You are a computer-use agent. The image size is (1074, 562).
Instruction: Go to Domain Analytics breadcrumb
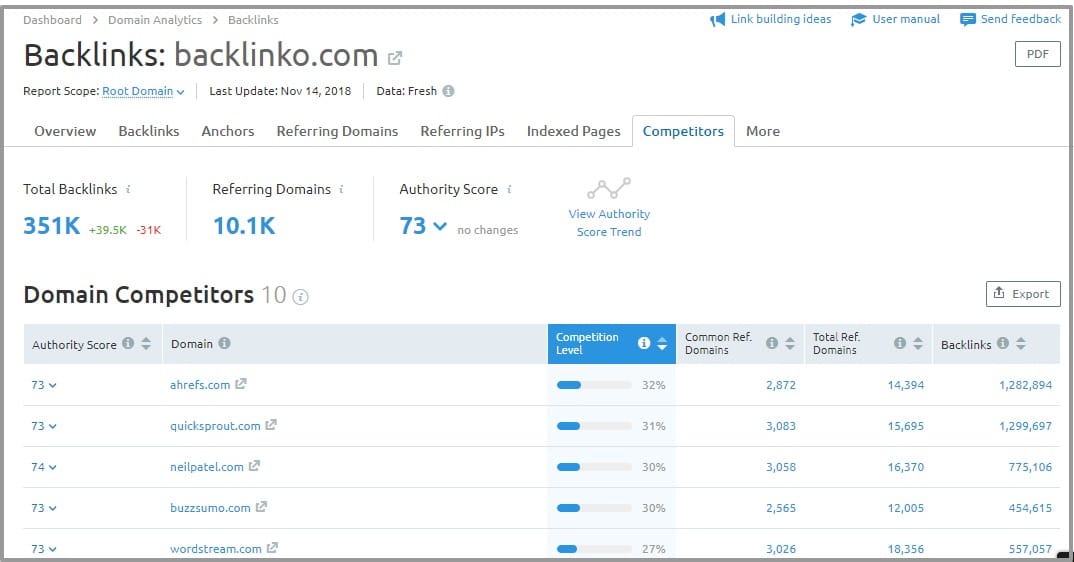coord(155,20)
